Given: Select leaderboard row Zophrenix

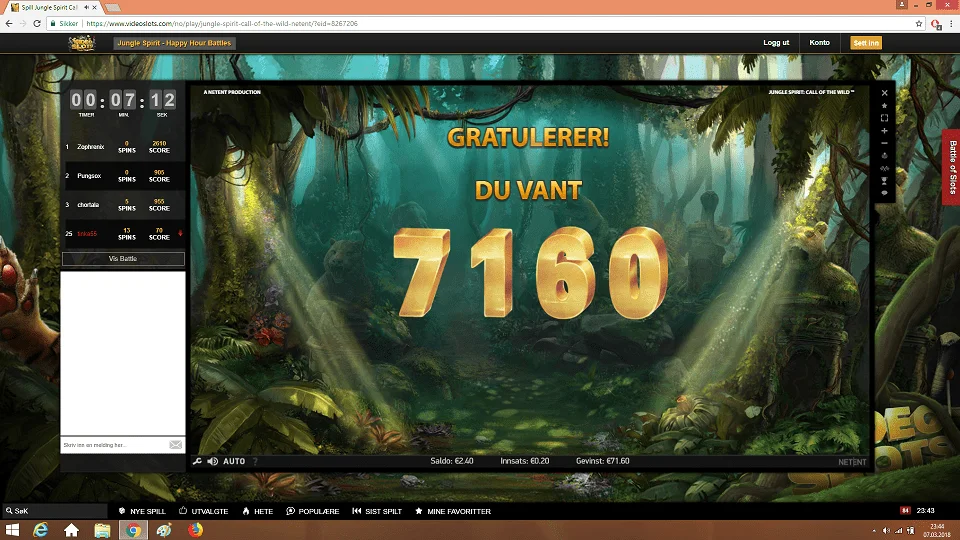Looking at the screenshot, I should click(x=123, y=147).
